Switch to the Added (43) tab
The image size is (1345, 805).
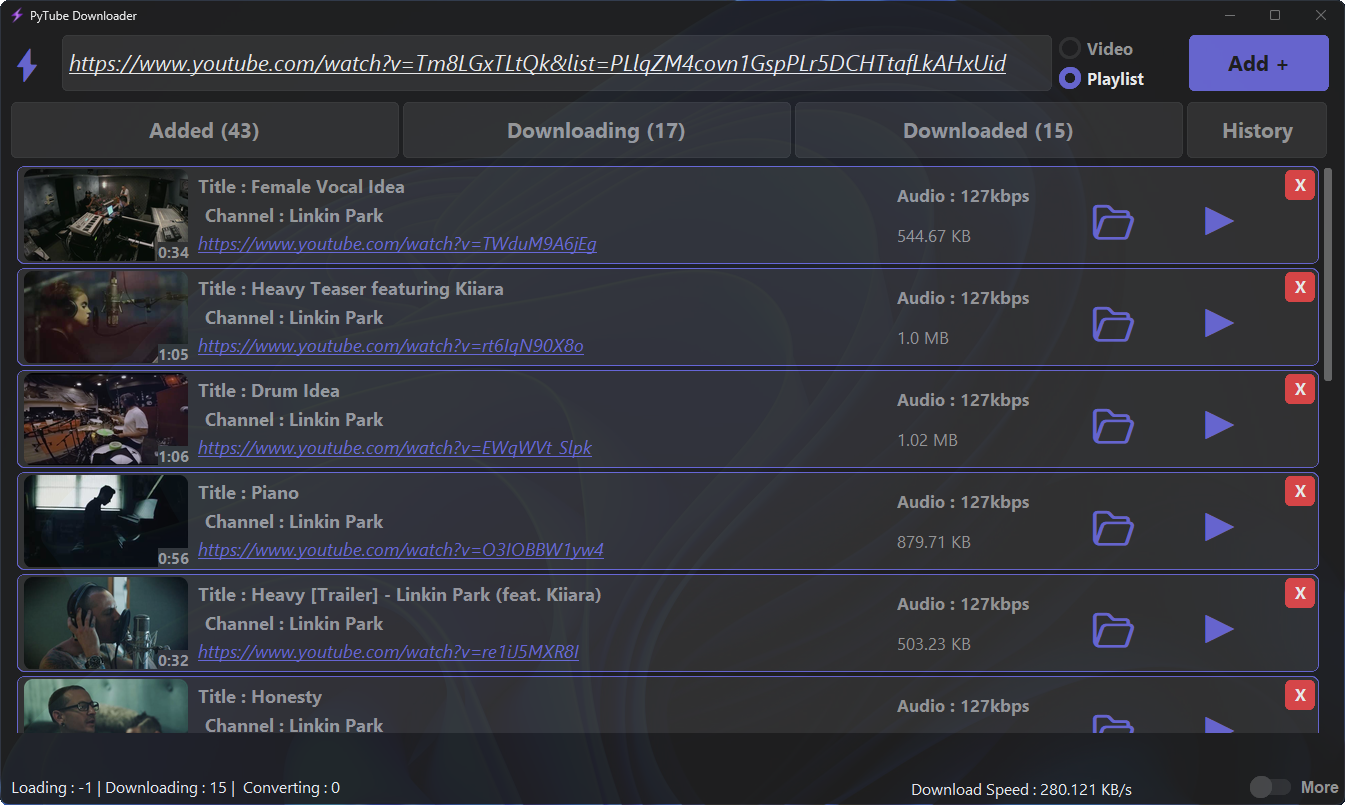[204, 130]
